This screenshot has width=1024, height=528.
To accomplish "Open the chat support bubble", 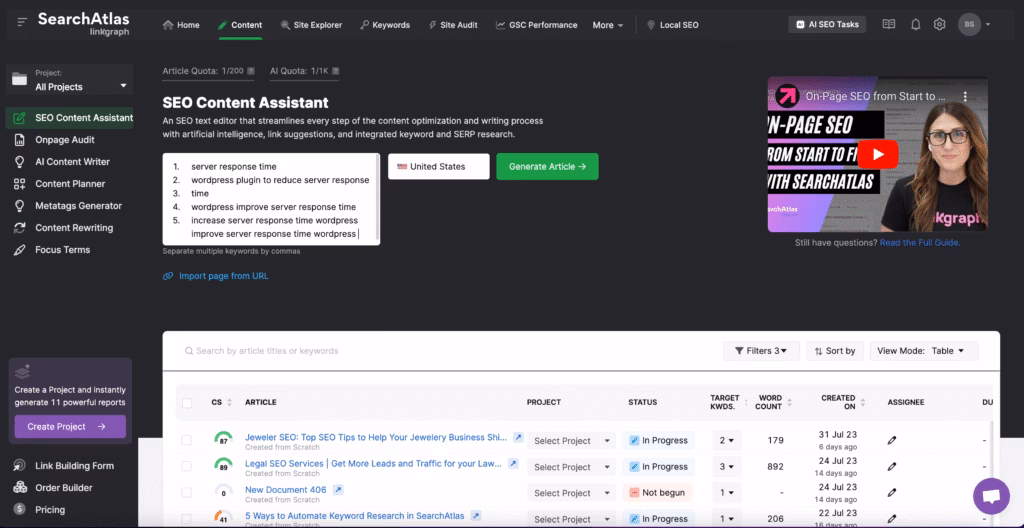I will [991, 496].
